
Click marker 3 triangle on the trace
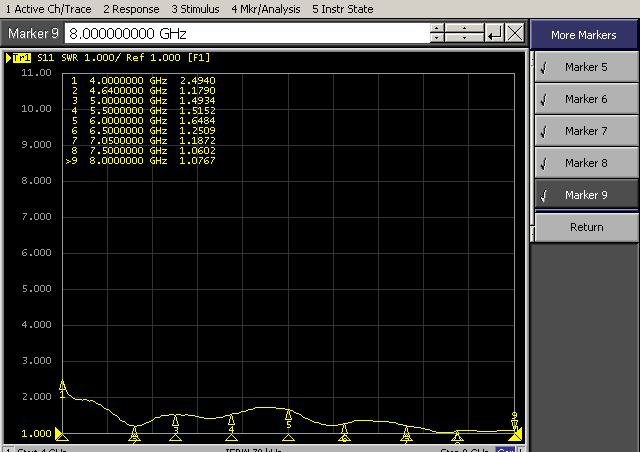click(x=176, y=420)
